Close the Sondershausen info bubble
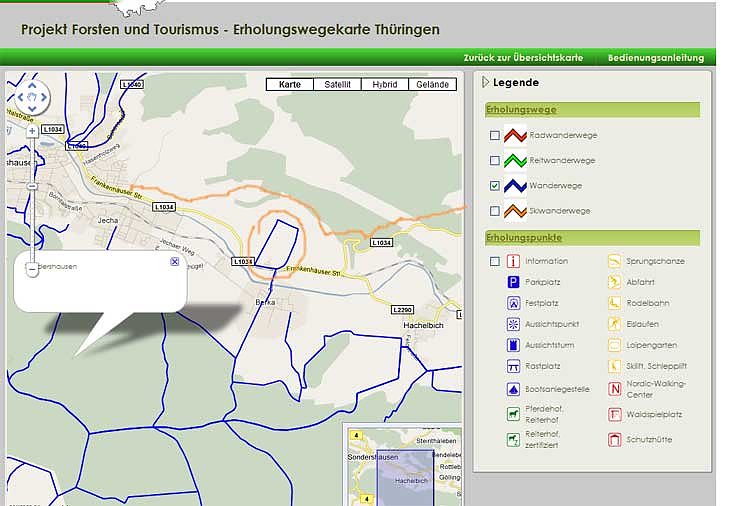This screenshot has width=740, height=506. tap(175, 261)
